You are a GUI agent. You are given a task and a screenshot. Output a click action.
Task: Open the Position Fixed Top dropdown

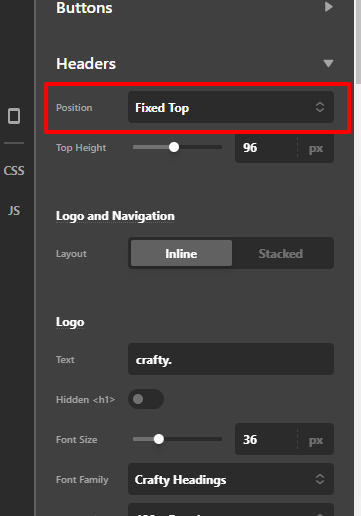(x=231, y=107)
